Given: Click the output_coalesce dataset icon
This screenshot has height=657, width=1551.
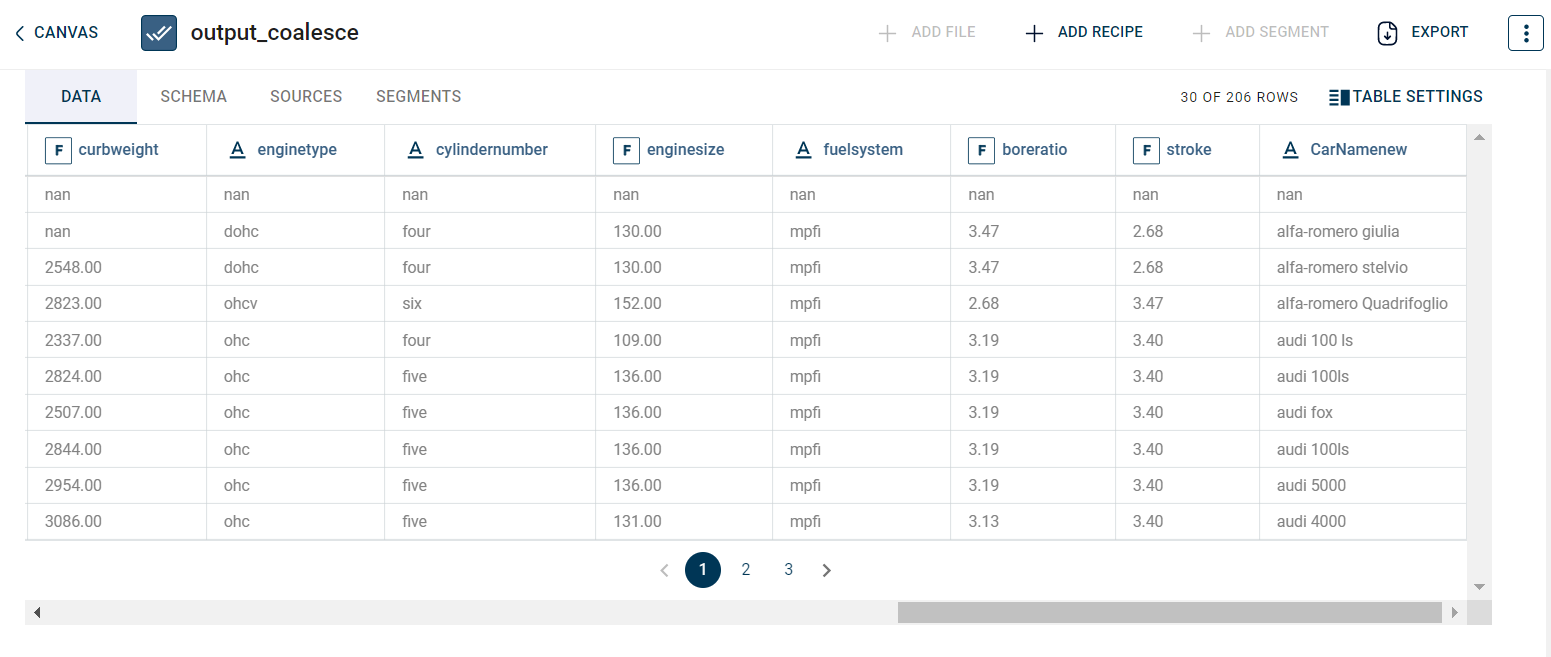Looking at the screenshot, I should tap(159, 33).
